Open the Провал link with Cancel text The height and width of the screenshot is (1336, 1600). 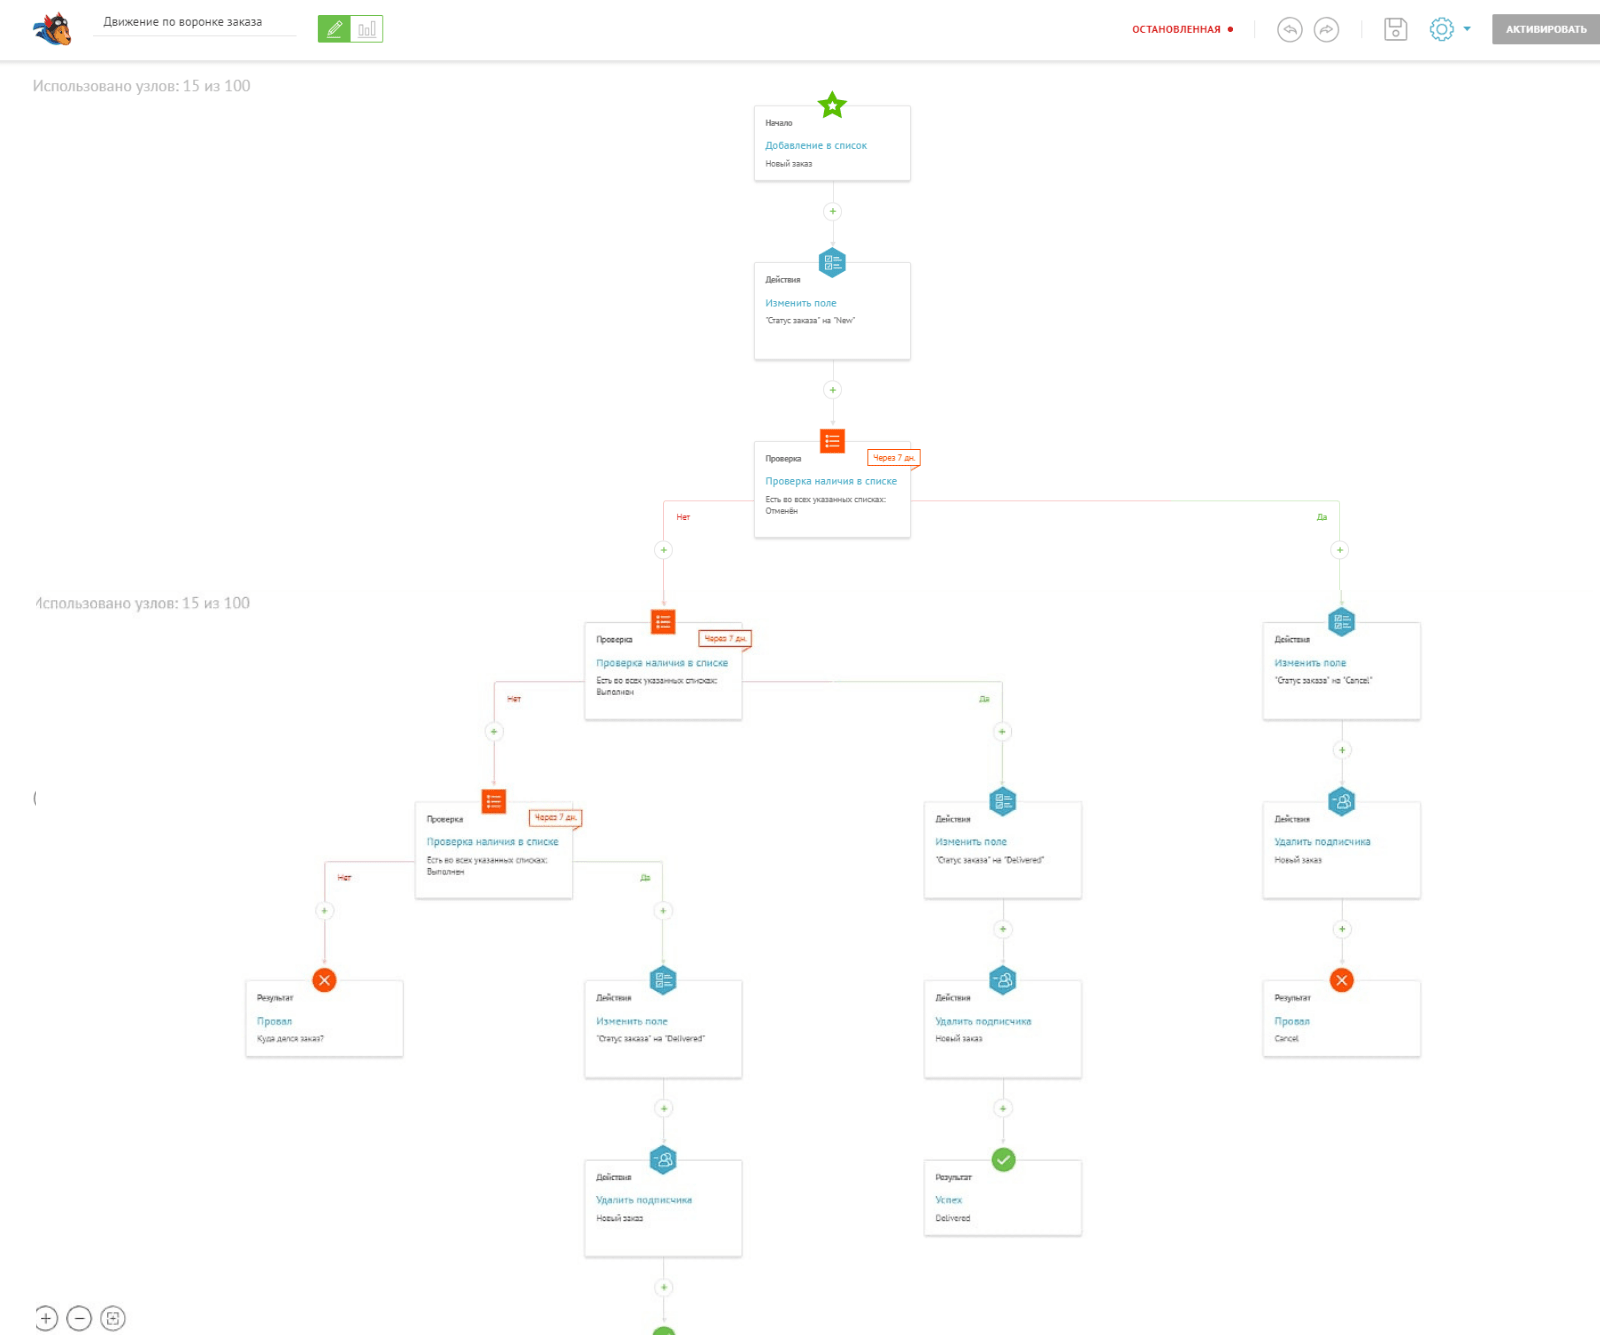click(x=1292, y=1021)
